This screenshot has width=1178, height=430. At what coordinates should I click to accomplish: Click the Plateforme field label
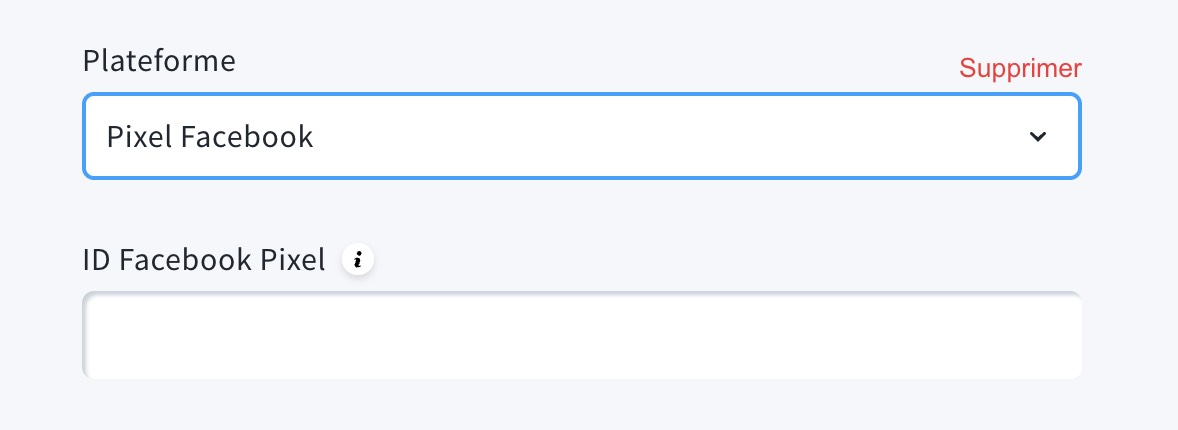click(159, 61)
